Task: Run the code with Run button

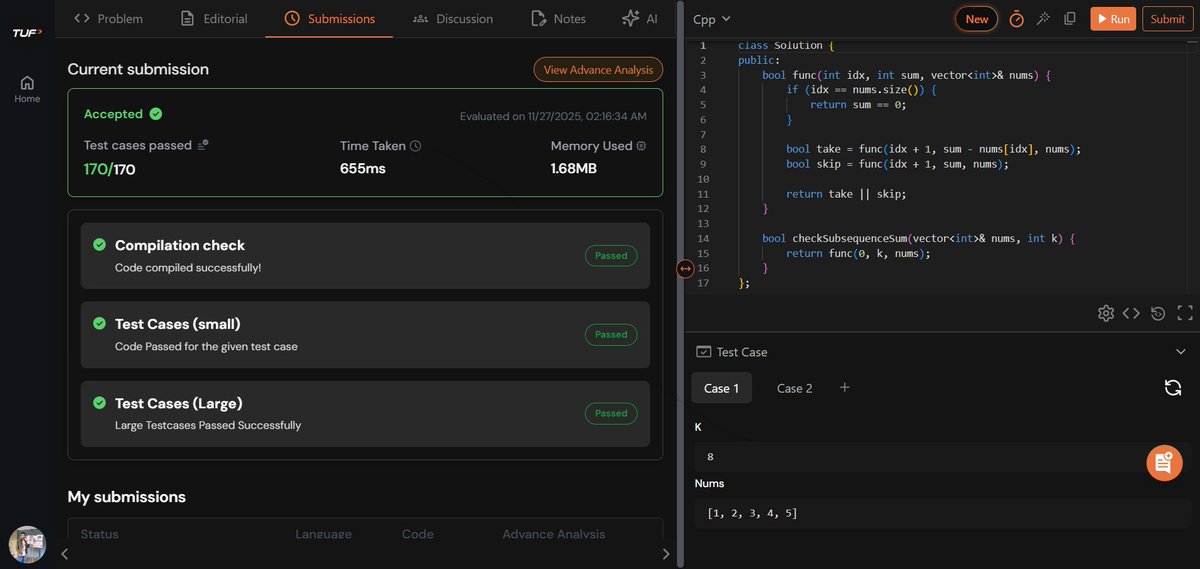Action: pyautogui.click(x=1113, y=19)
